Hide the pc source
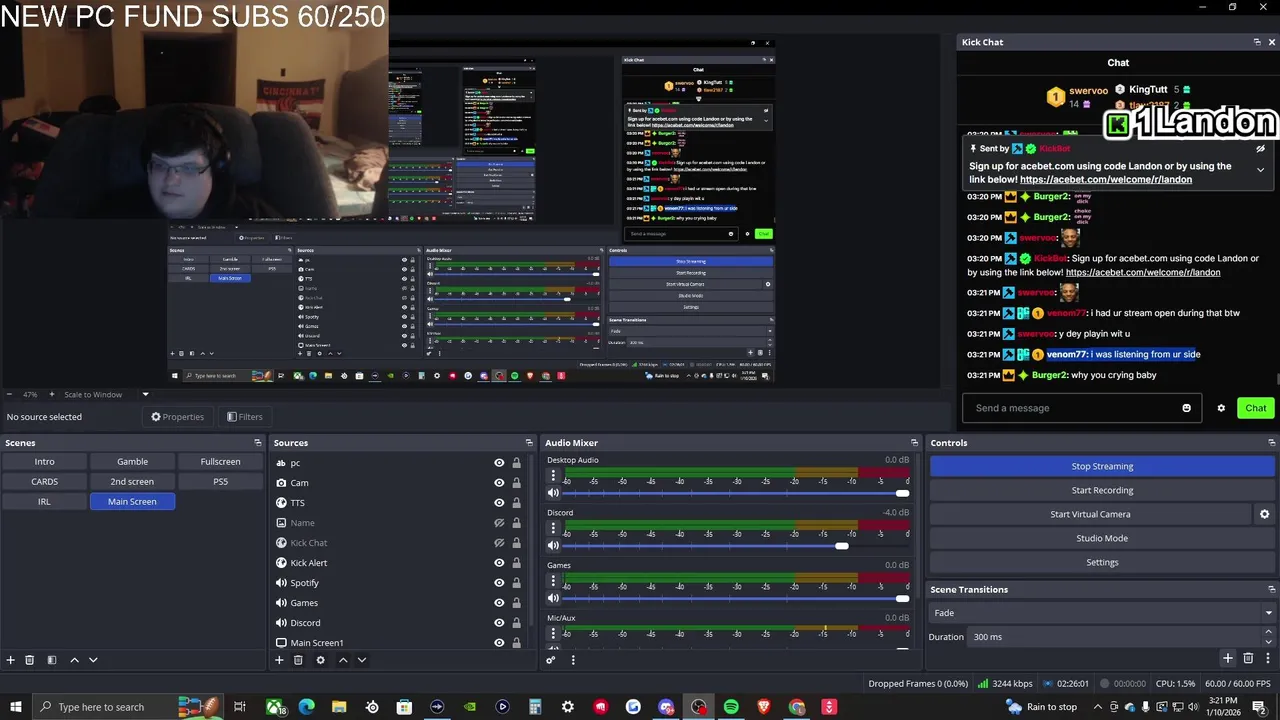This screenshot has width=1280, height=720. 499,463
